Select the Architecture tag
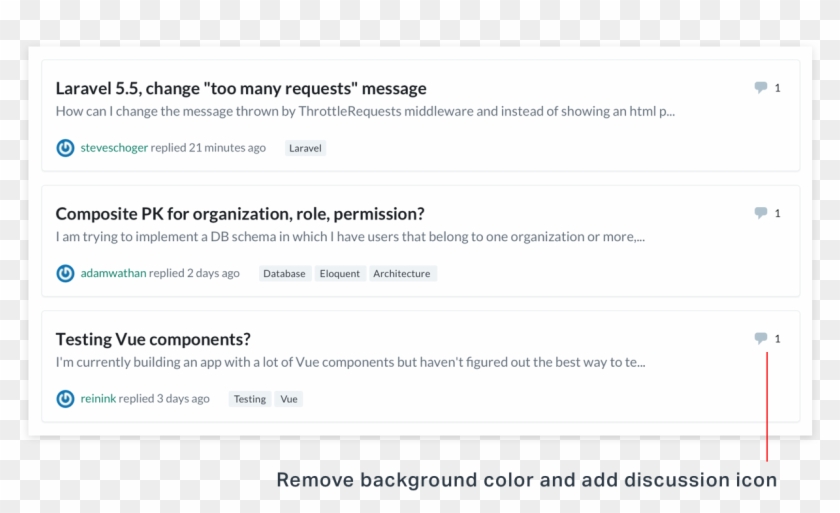This screenshot has height=513, width=840. click(x=401, y=274)
